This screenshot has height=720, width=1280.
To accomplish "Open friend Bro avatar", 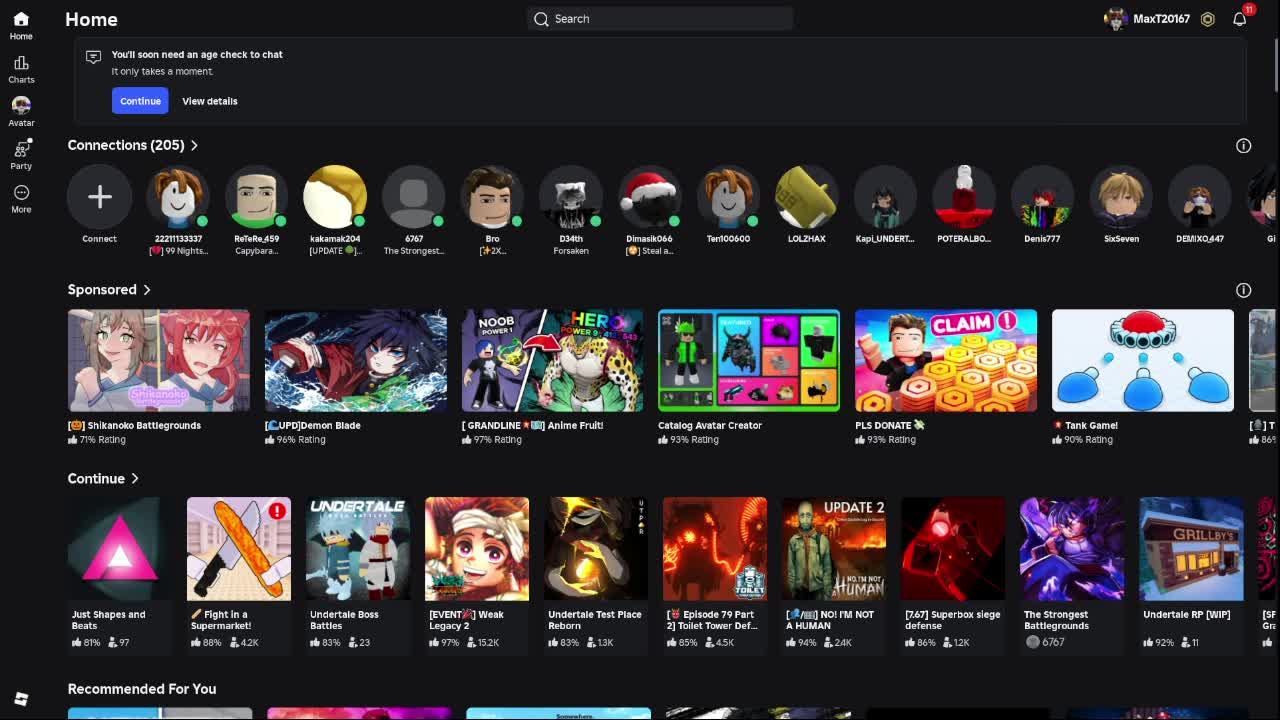I will pos(492,197).
